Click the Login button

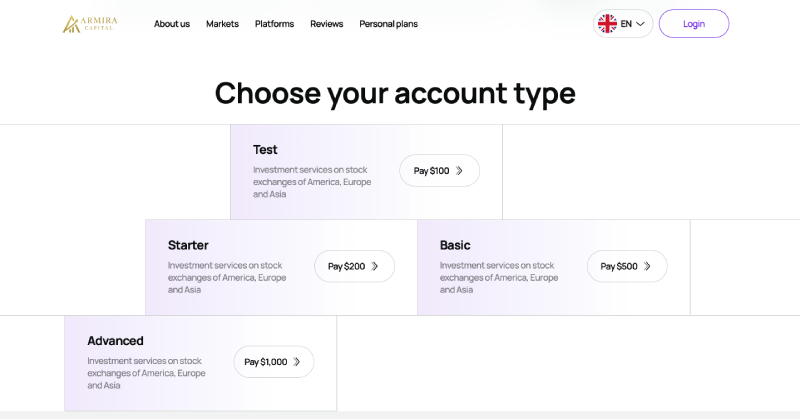694,23
